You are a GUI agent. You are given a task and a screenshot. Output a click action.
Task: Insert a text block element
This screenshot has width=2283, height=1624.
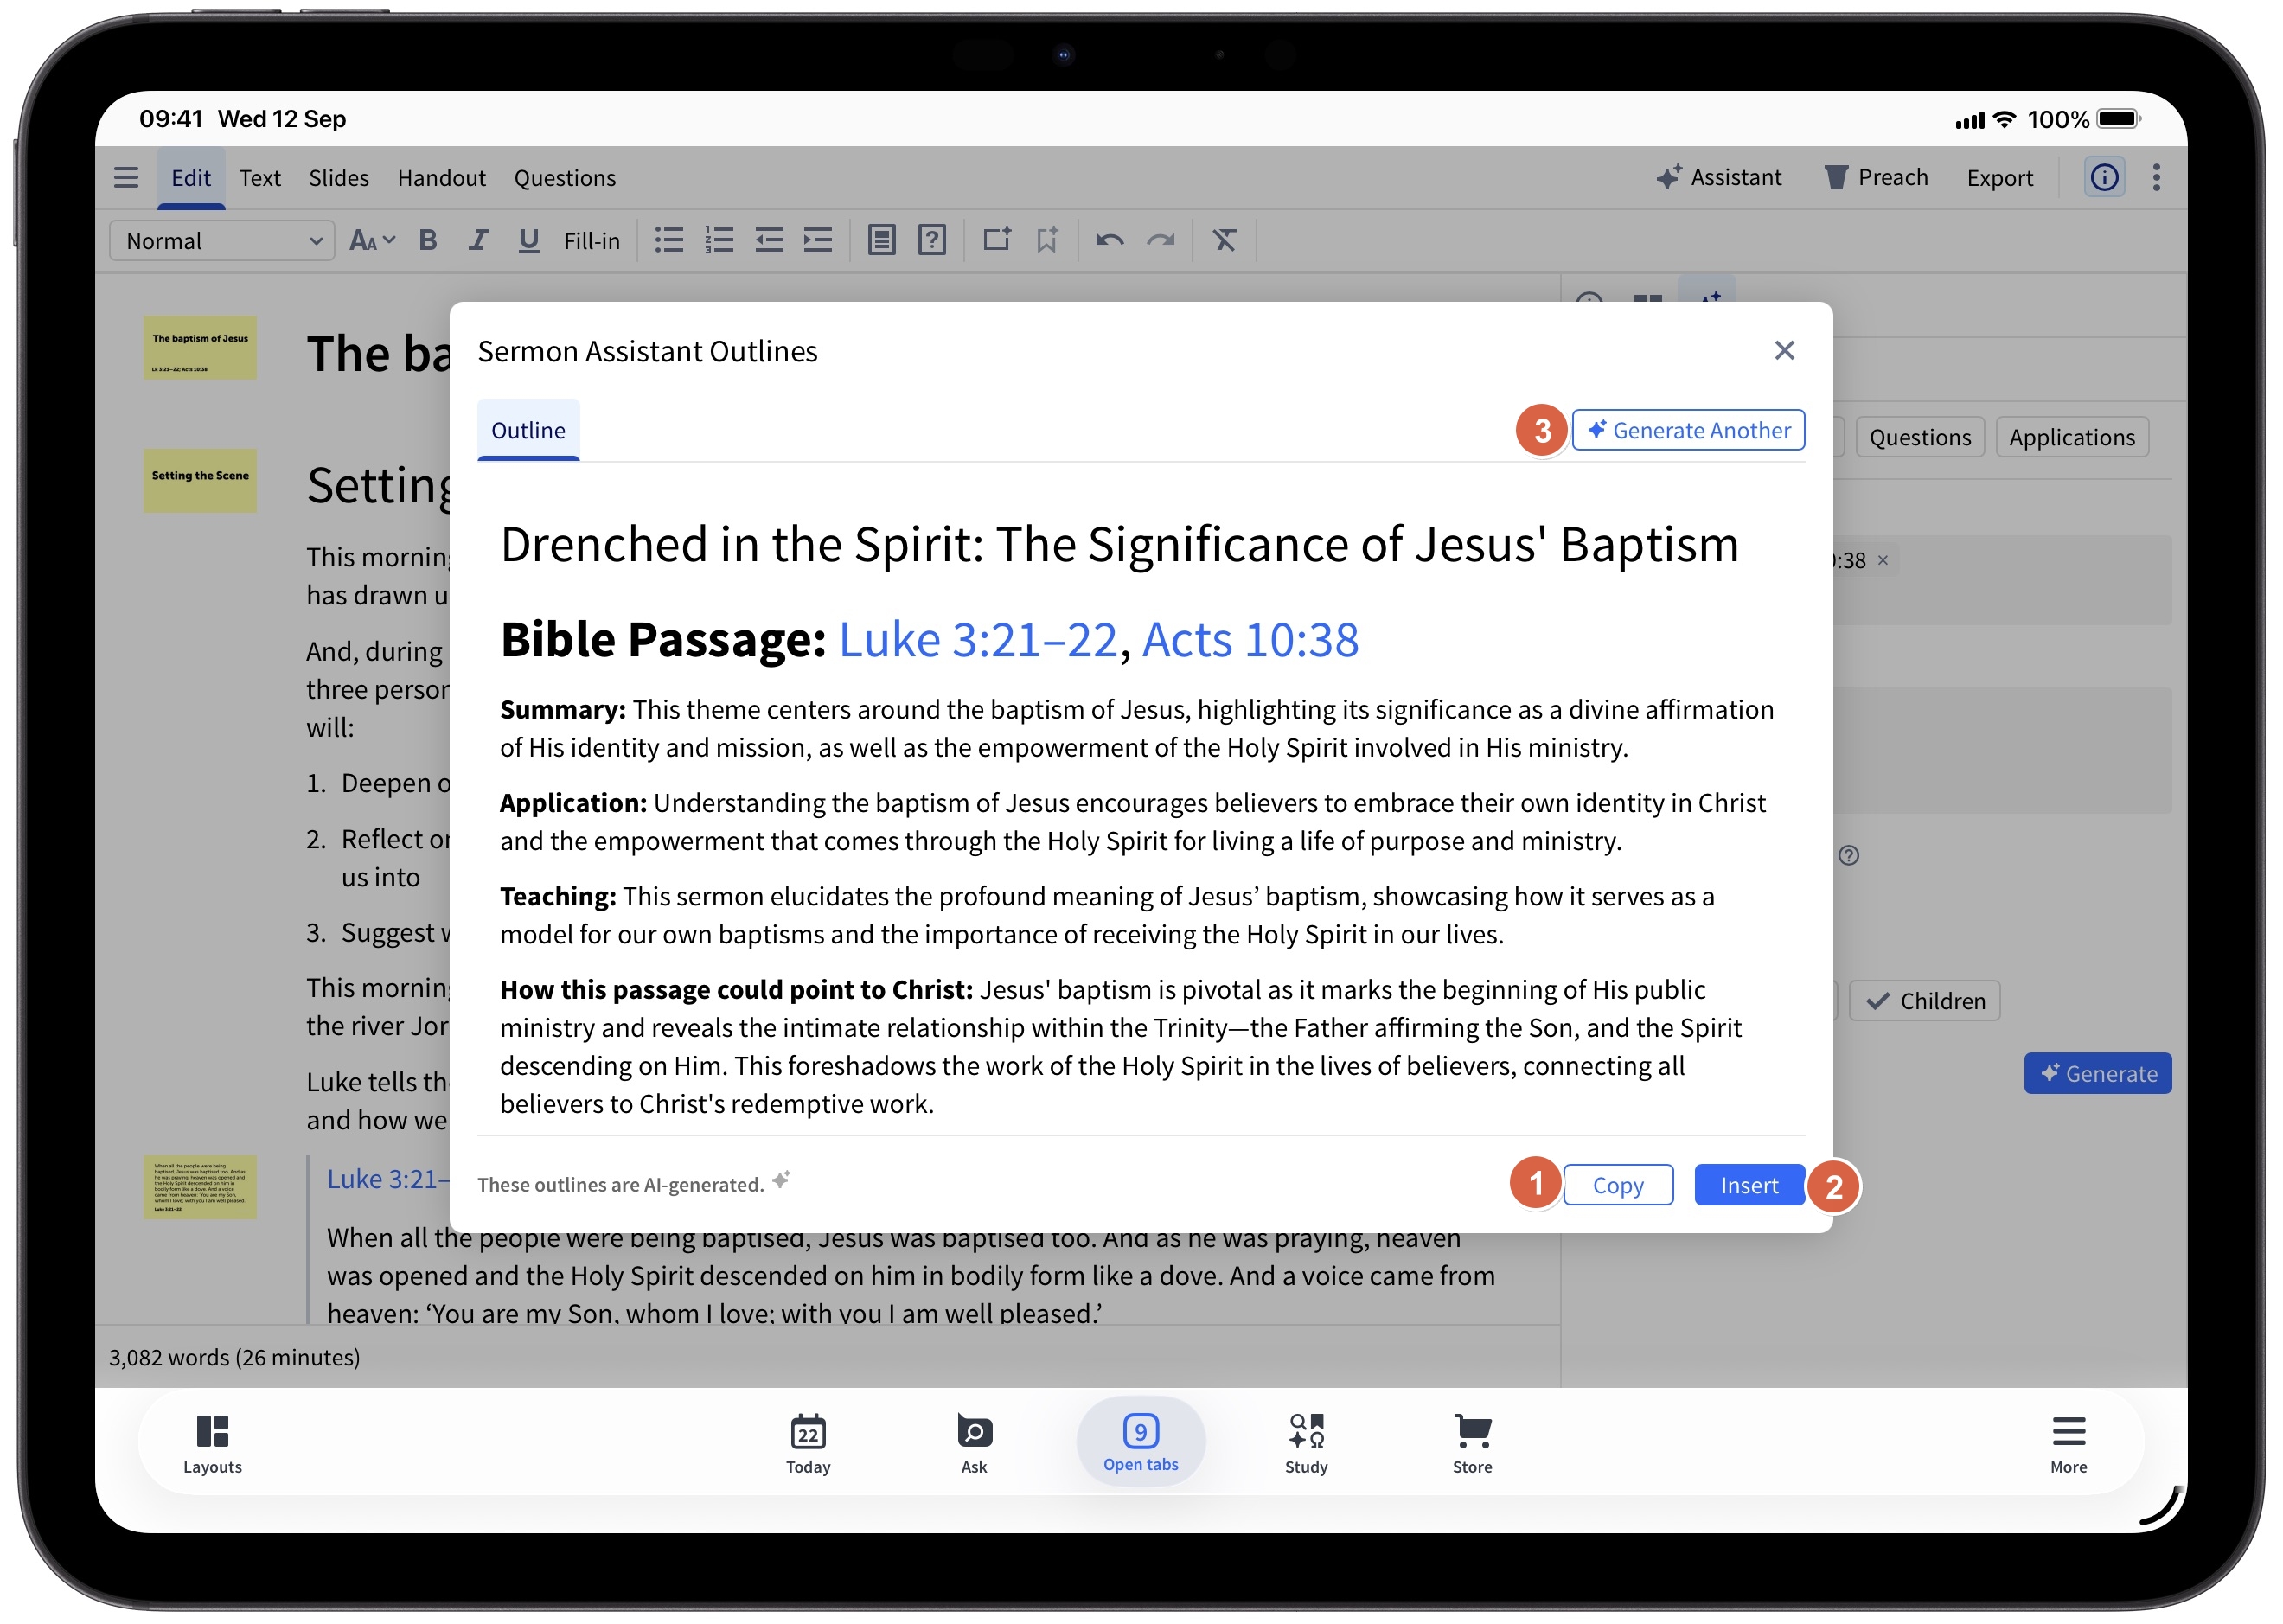point(881,240)
